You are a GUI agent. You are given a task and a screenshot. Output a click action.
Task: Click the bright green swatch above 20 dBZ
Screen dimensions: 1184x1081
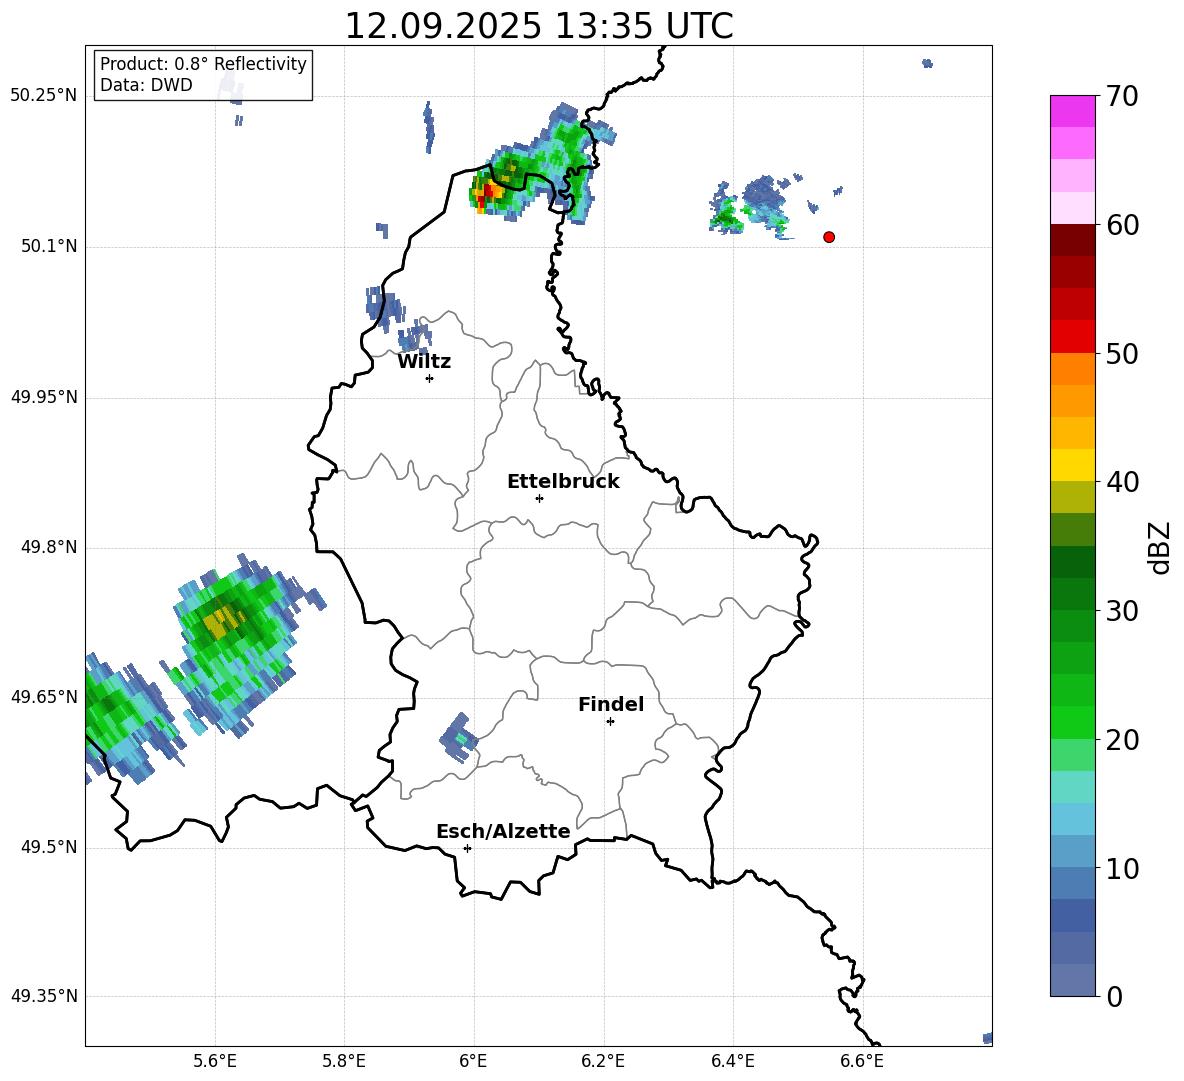1072,722
